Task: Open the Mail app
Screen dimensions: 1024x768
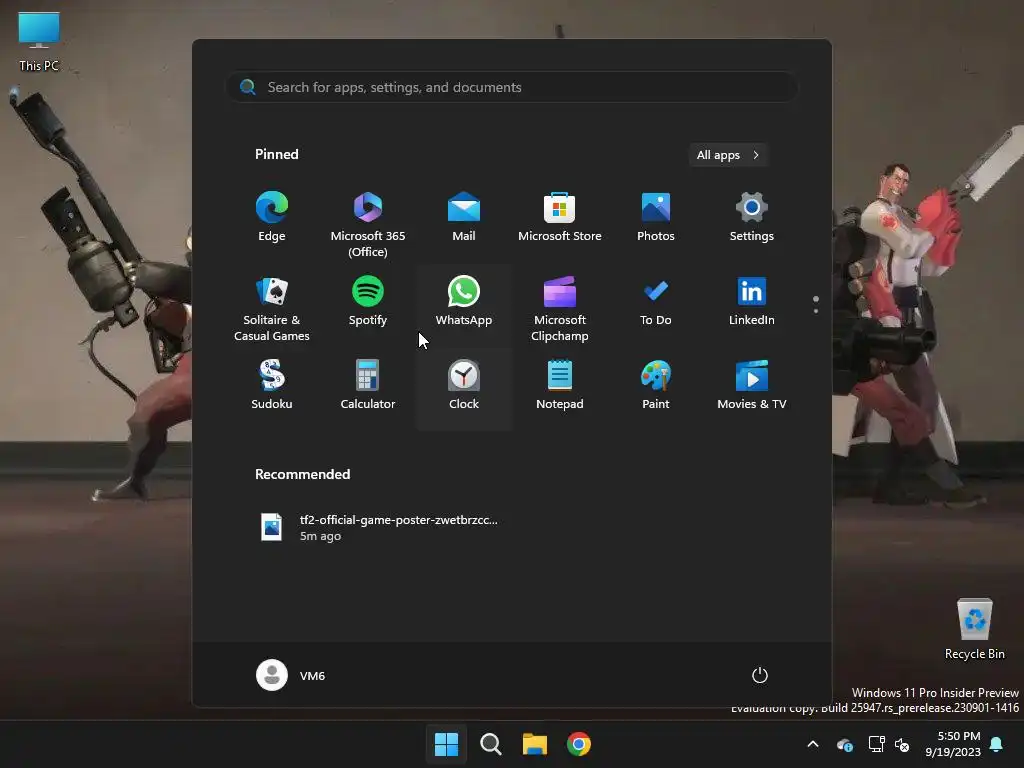Action: click(x=464, y=217)
